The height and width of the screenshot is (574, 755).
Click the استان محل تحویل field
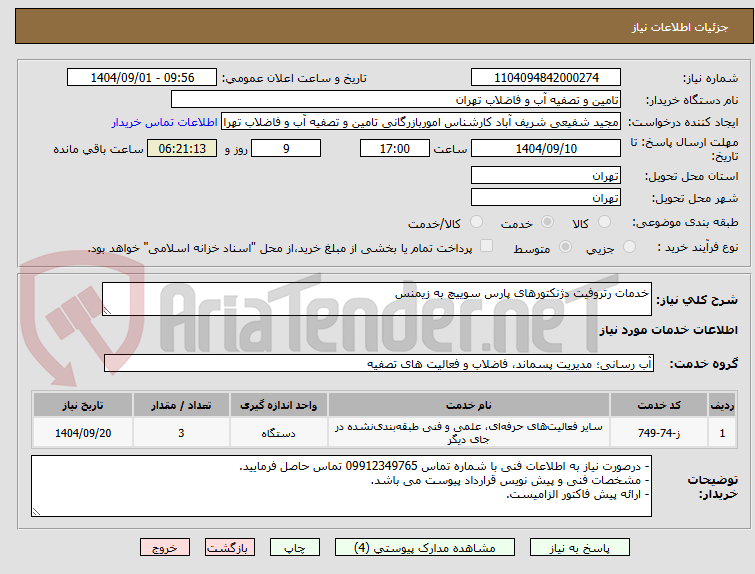click(546, 176)
